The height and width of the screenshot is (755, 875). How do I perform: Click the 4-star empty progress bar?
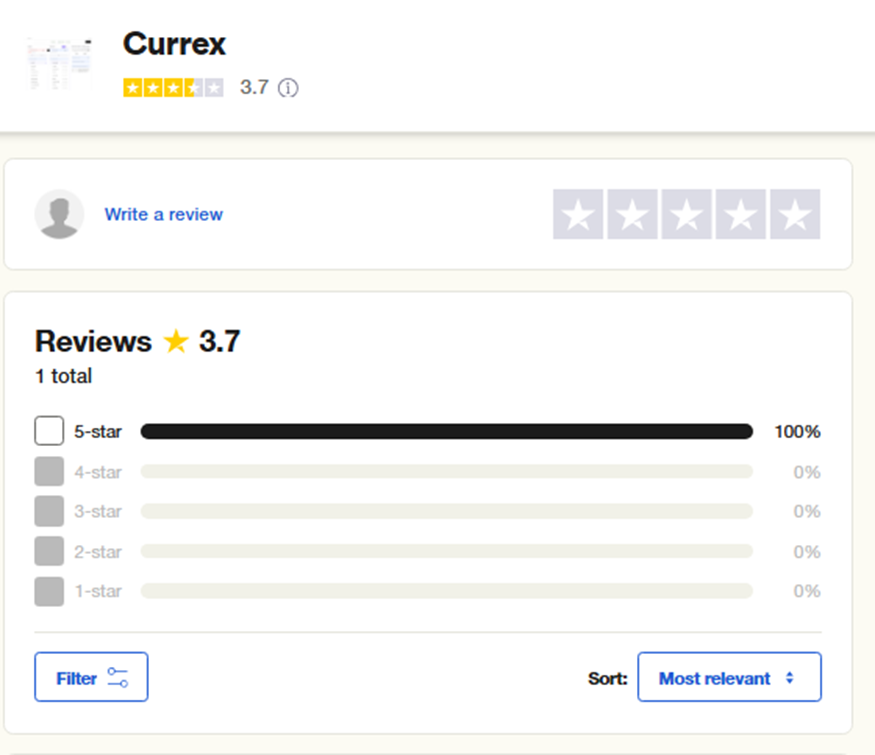tap(446, 472)
